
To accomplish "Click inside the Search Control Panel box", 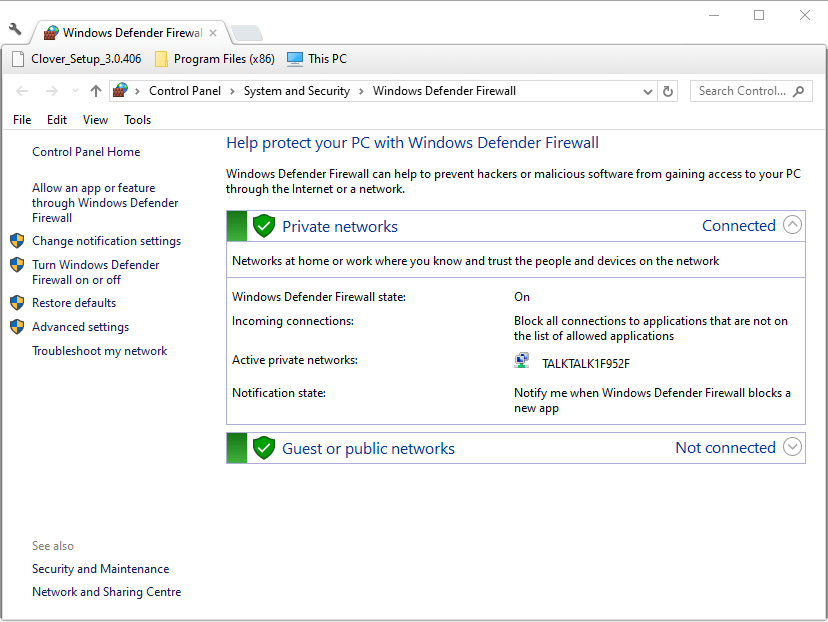I will (745, 90).
